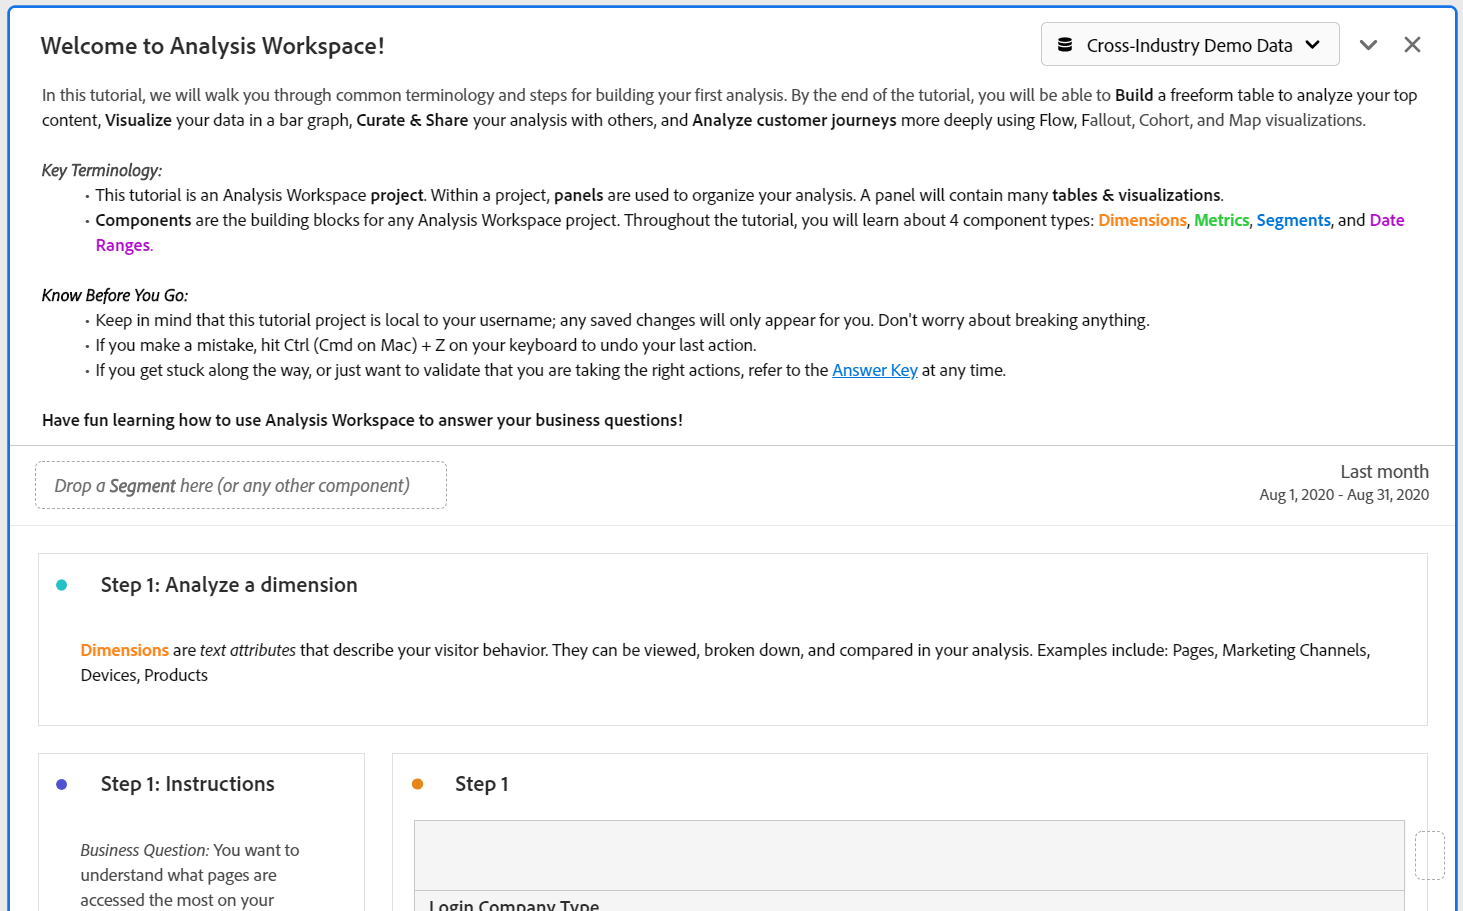Click the Know Before You Go: heading

(x=115, y=295)
